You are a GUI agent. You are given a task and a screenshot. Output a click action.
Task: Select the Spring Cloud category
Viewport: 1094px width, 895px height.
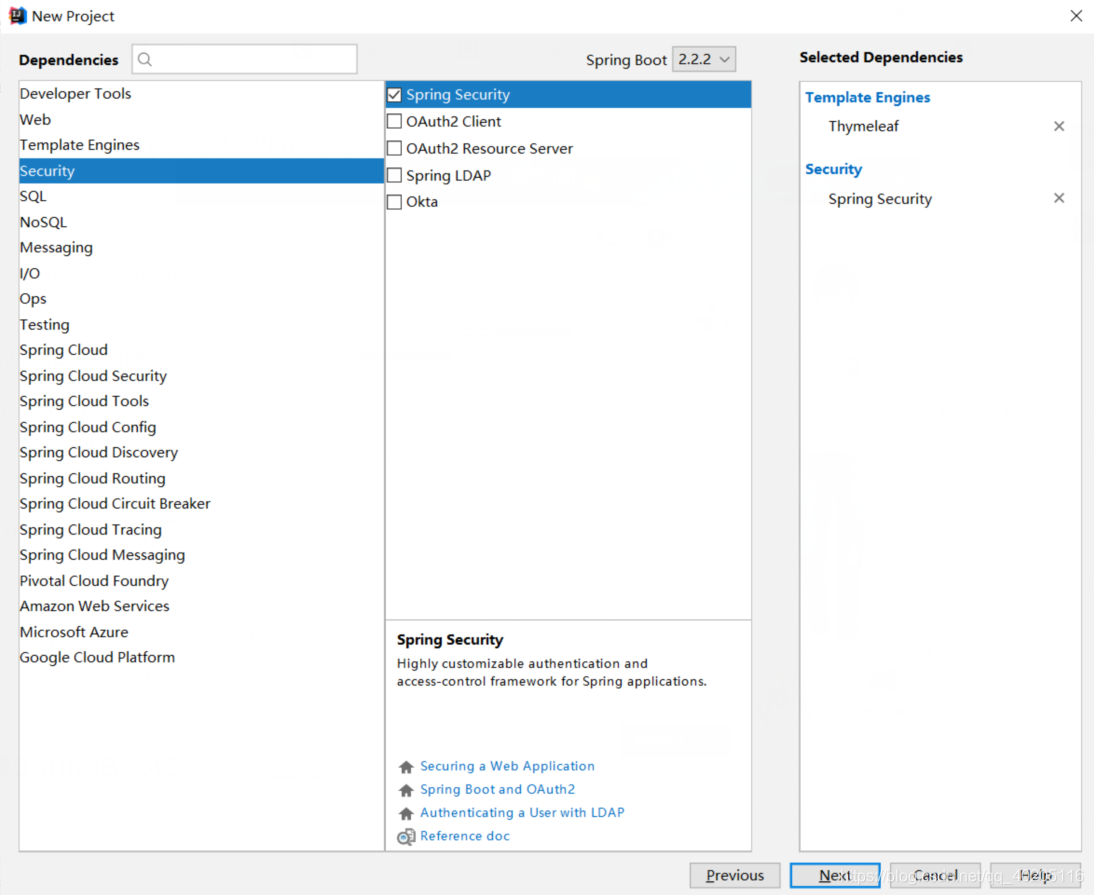point(201,350)
